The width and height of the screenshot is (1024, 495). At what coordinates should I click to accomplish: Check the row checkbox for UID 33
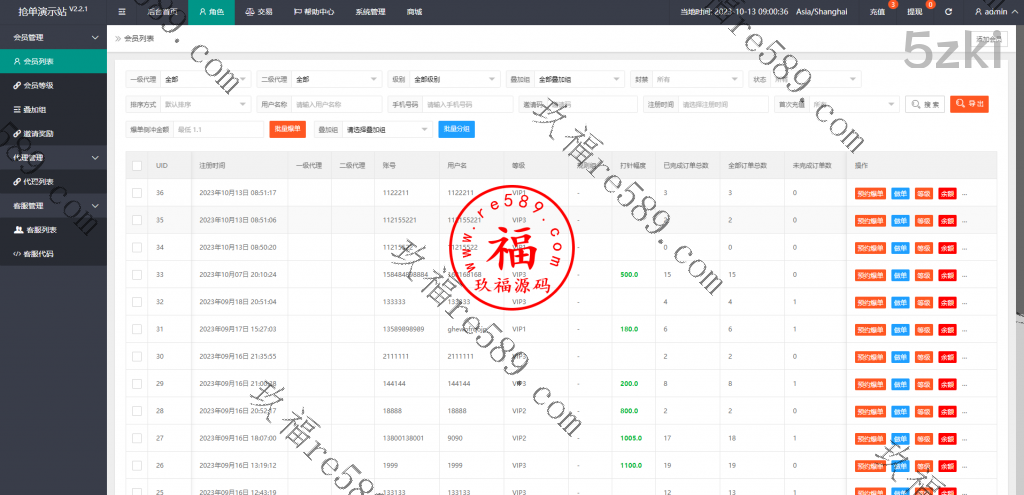137,274
